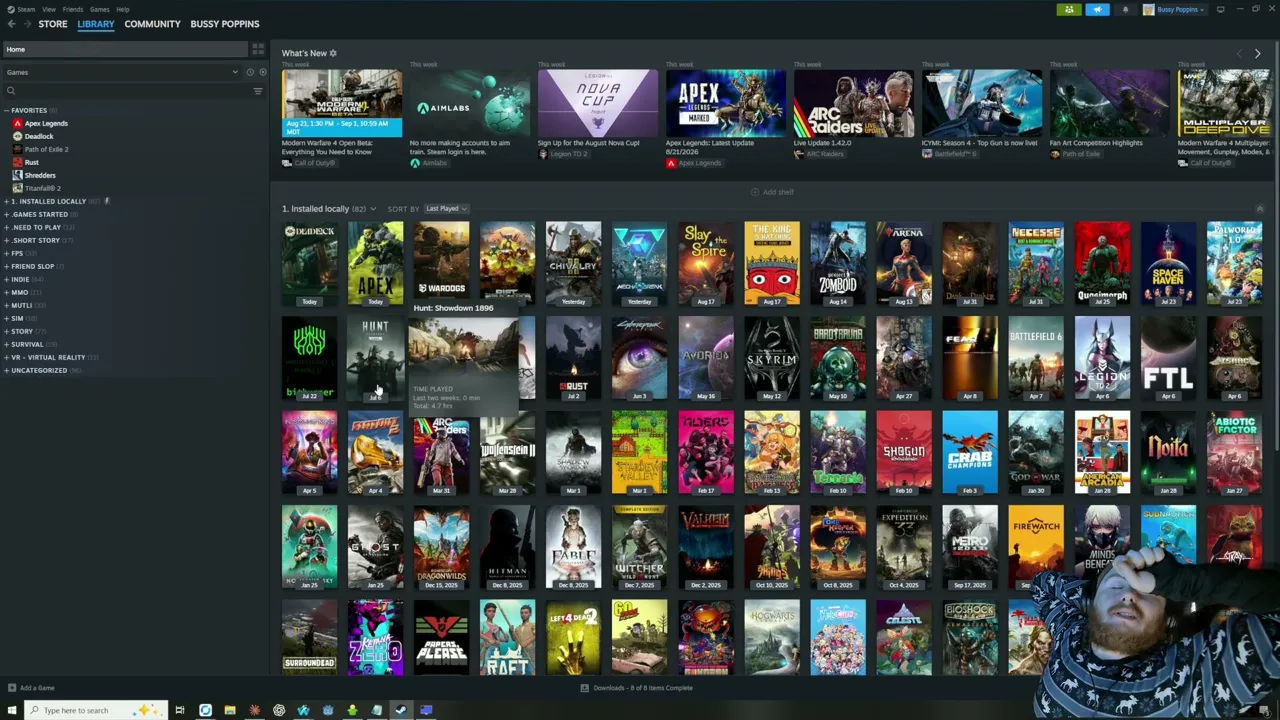
Task: Open the Sort By Last Played dropdown
Action: 446,209
